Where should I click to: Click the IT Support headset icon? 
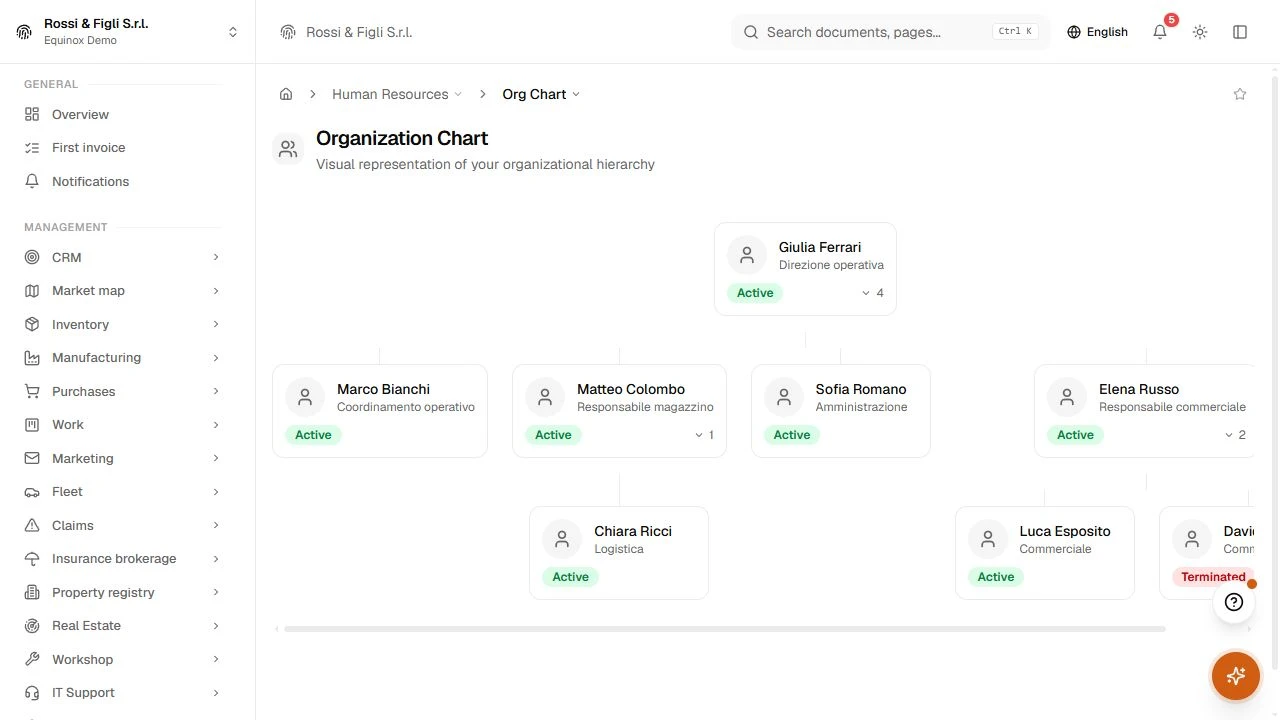(x=32, y=693)
